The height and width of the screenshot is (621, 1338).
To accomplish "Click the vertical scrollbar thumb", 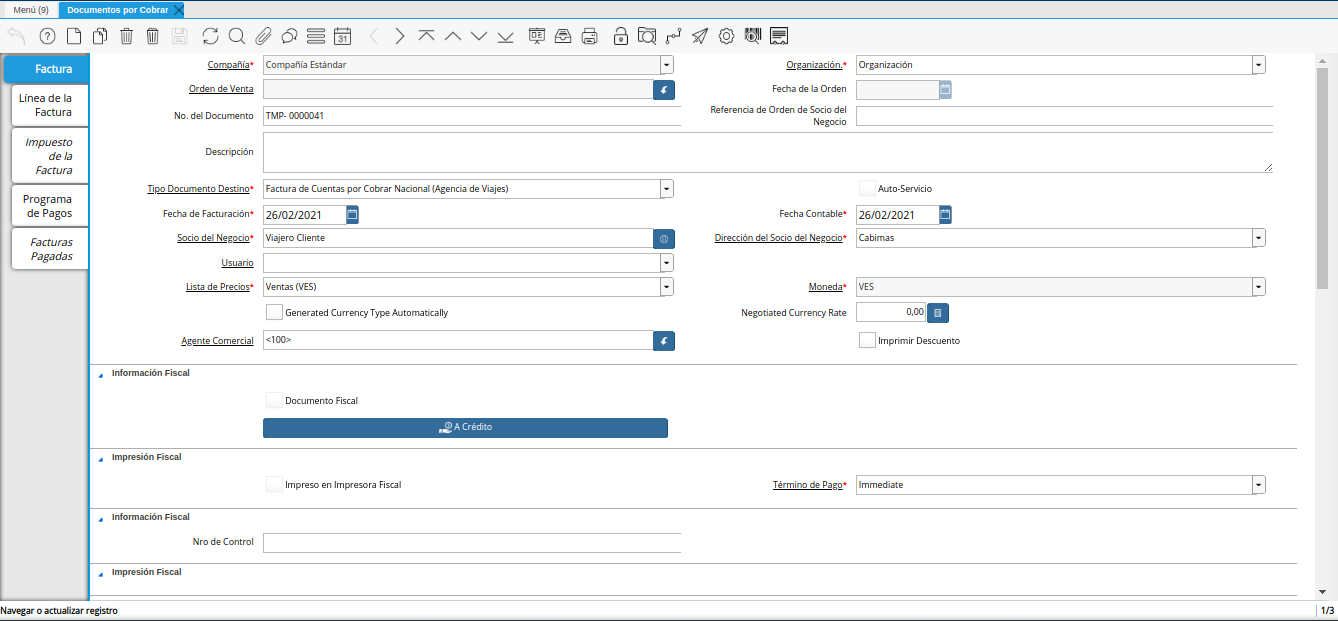I will [1322, 180].
